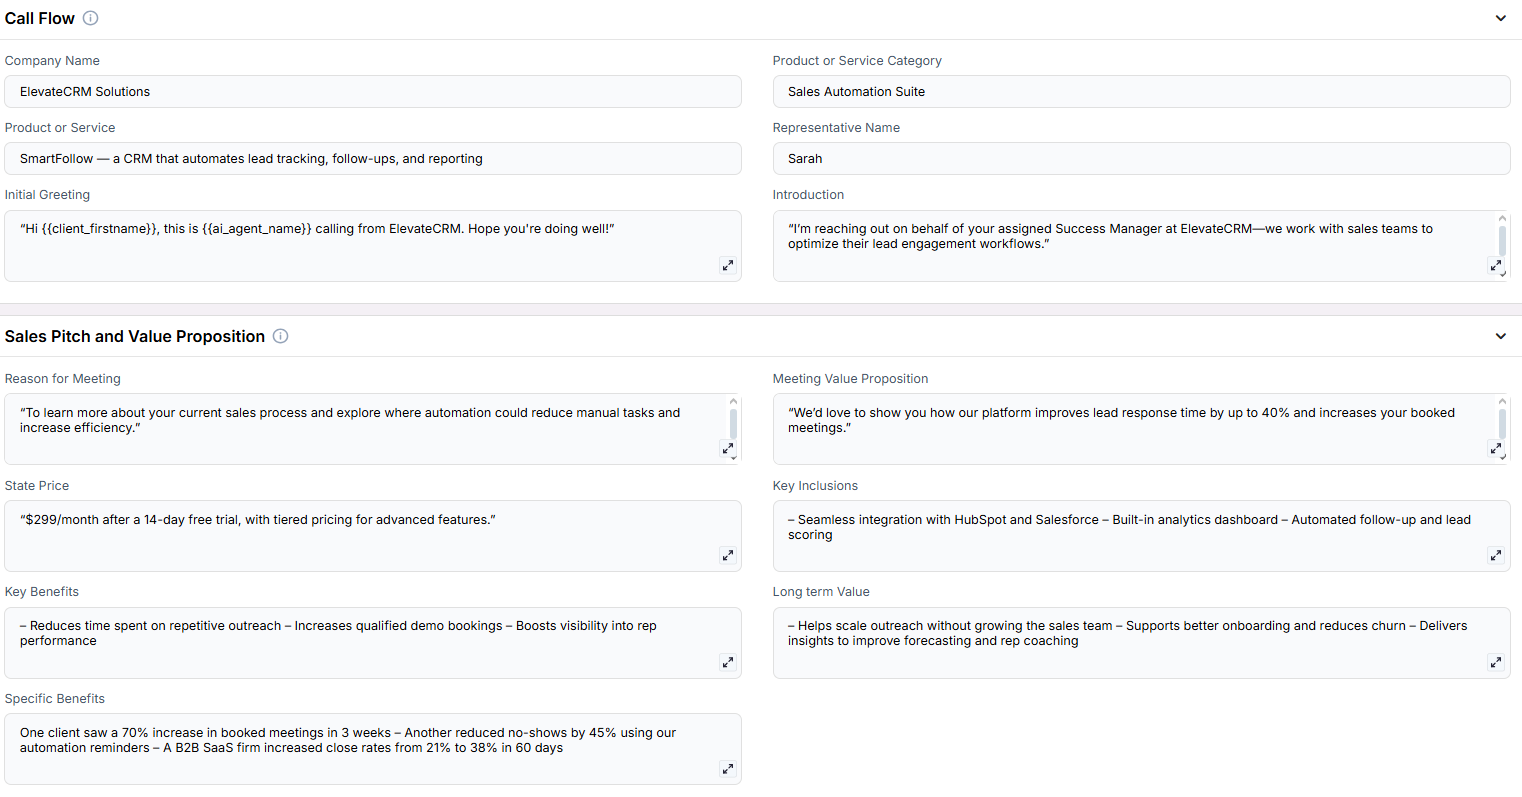The width and height of the screenshot is (1522, 797).
Task: Expand the Meeting Value Proposition field
Action: click(1496, 448)
